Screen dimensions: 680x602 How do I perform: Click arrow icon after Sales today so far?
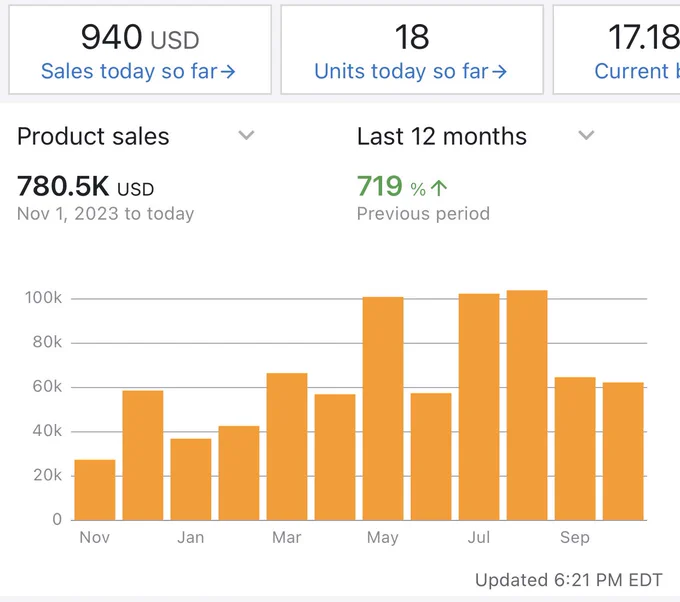(228, 72)
